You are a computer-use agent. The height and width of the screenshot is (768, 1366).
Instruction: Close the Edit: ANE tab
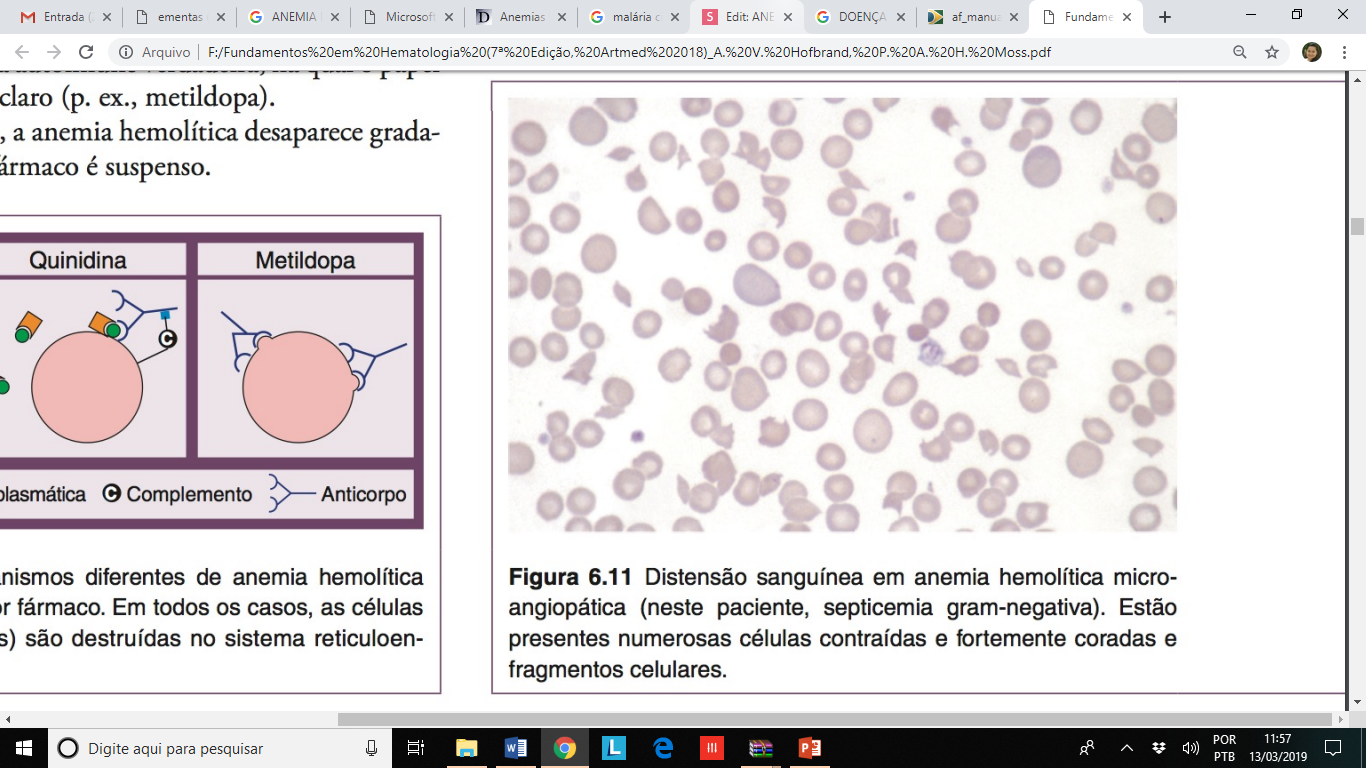pyautogui.click(x=790, y=17)
